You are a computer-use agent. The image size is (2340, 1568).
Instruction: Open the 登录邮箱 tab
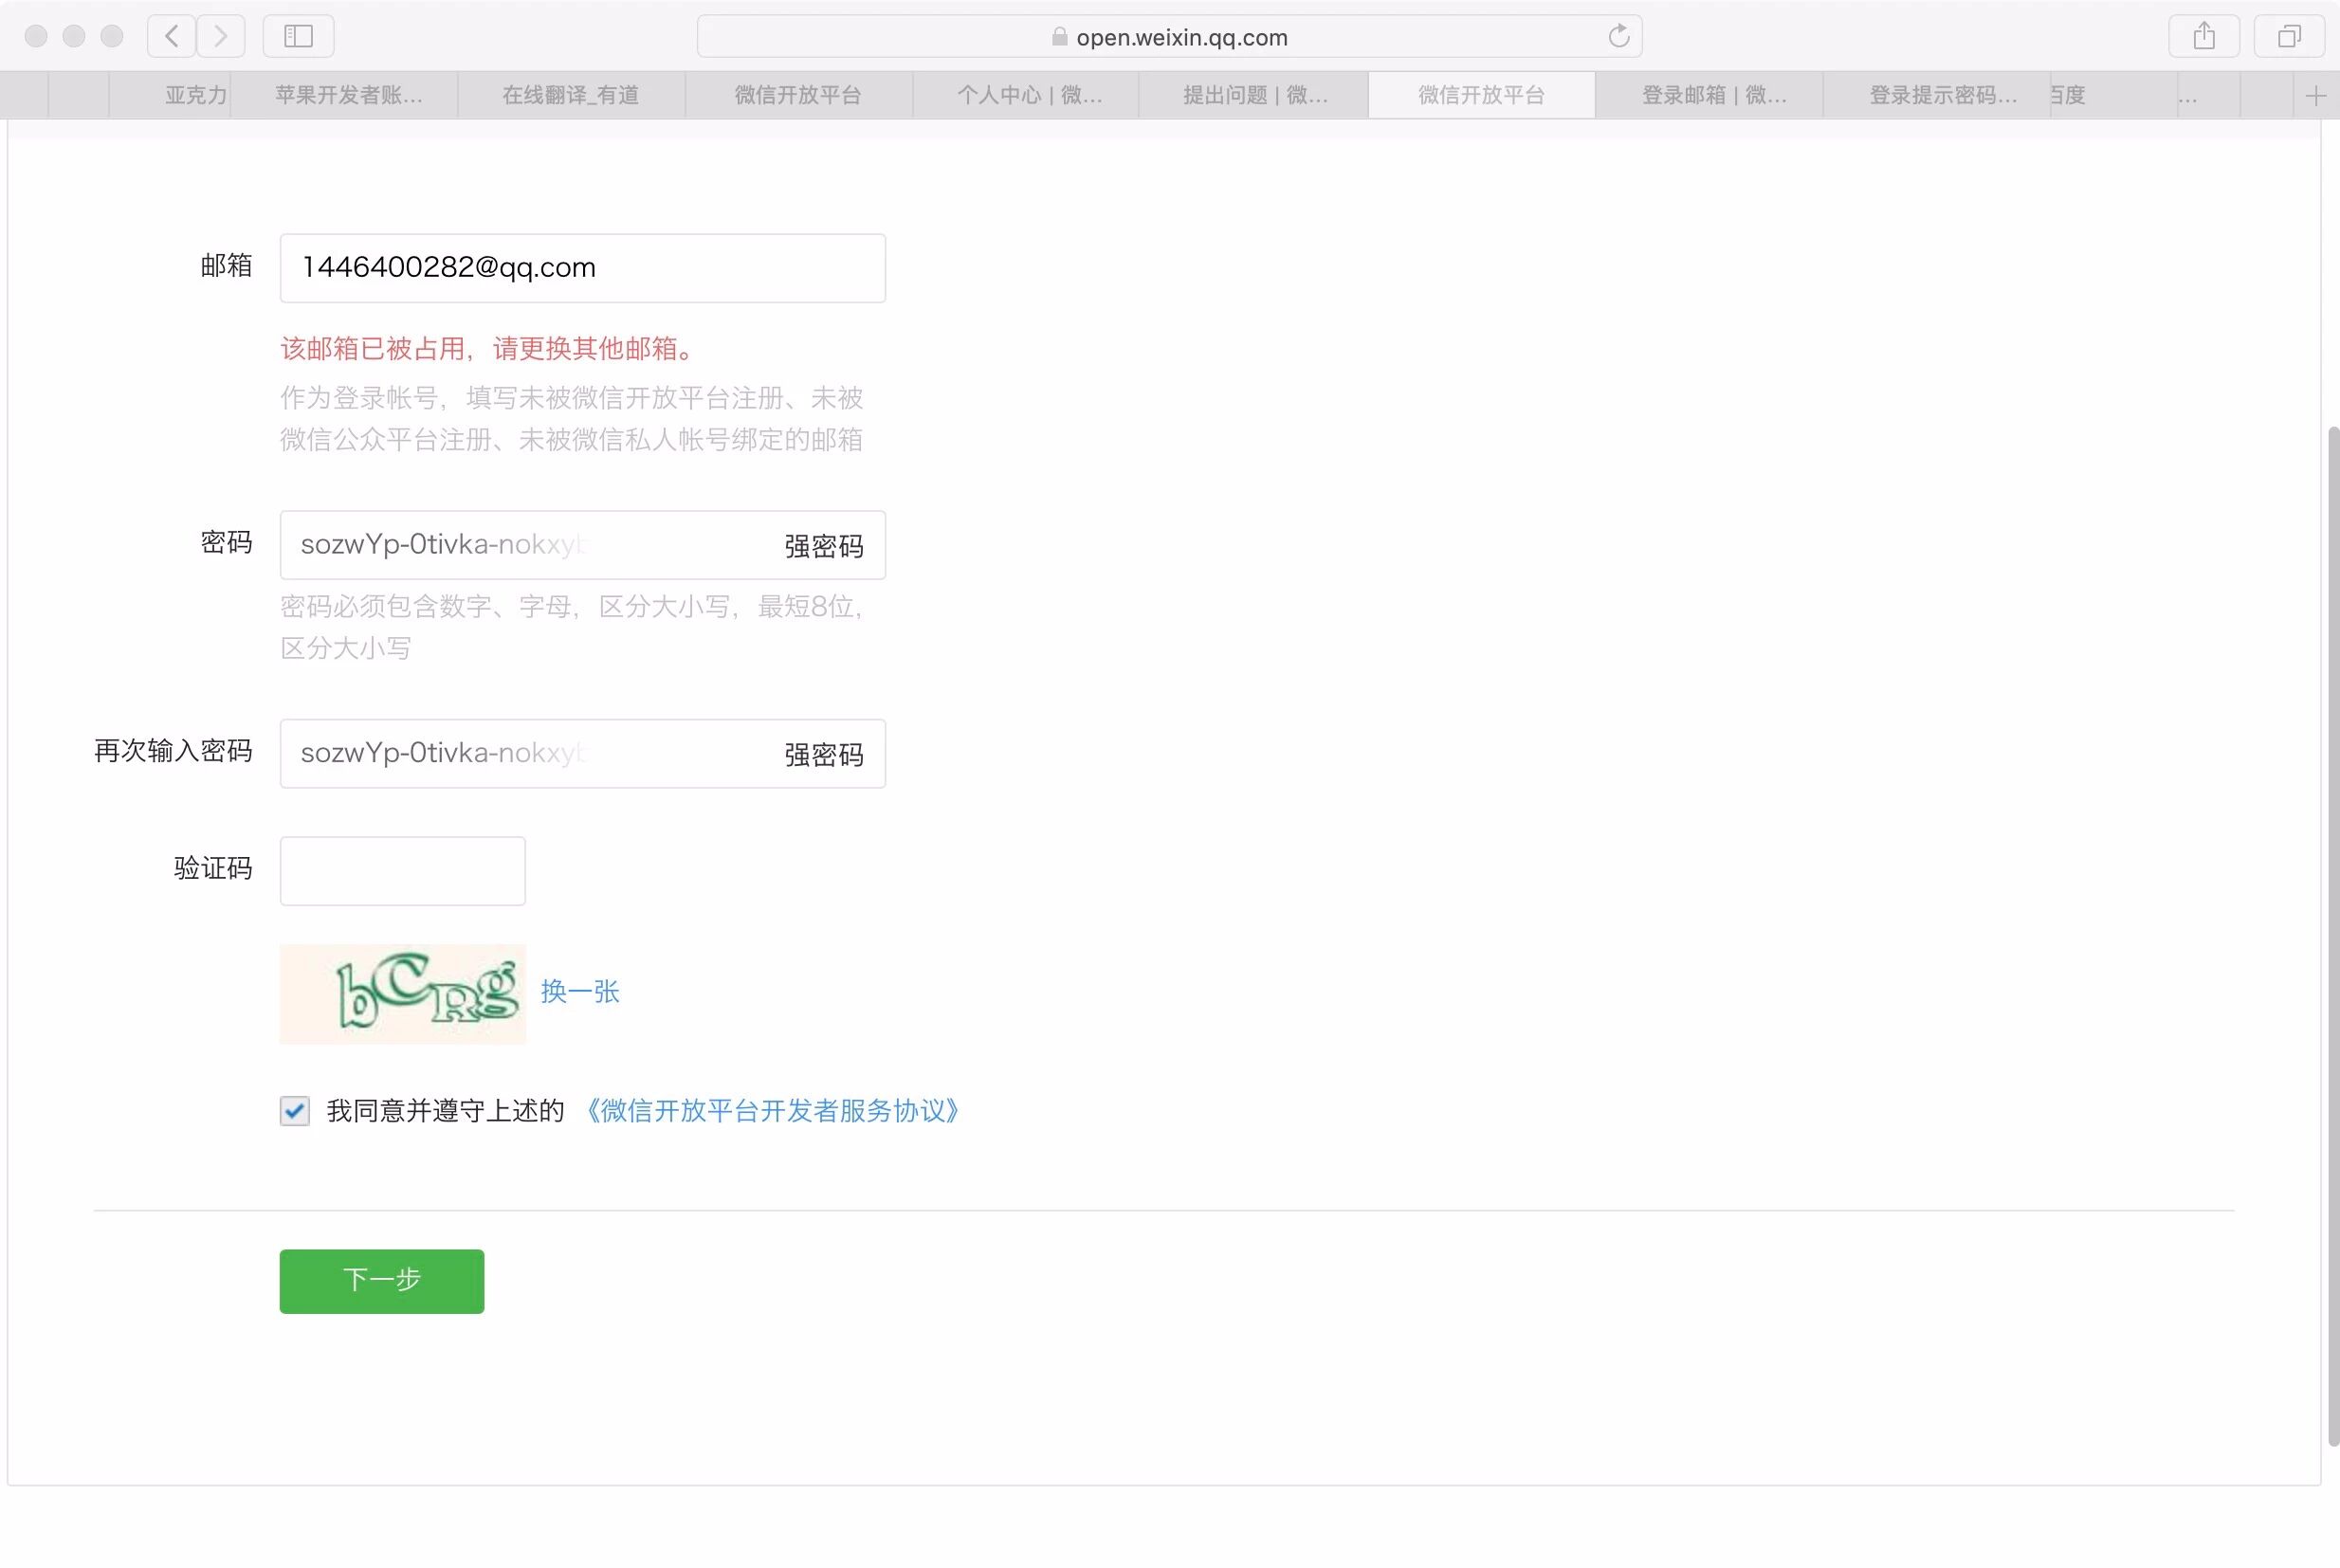(x=1713, y=96)
